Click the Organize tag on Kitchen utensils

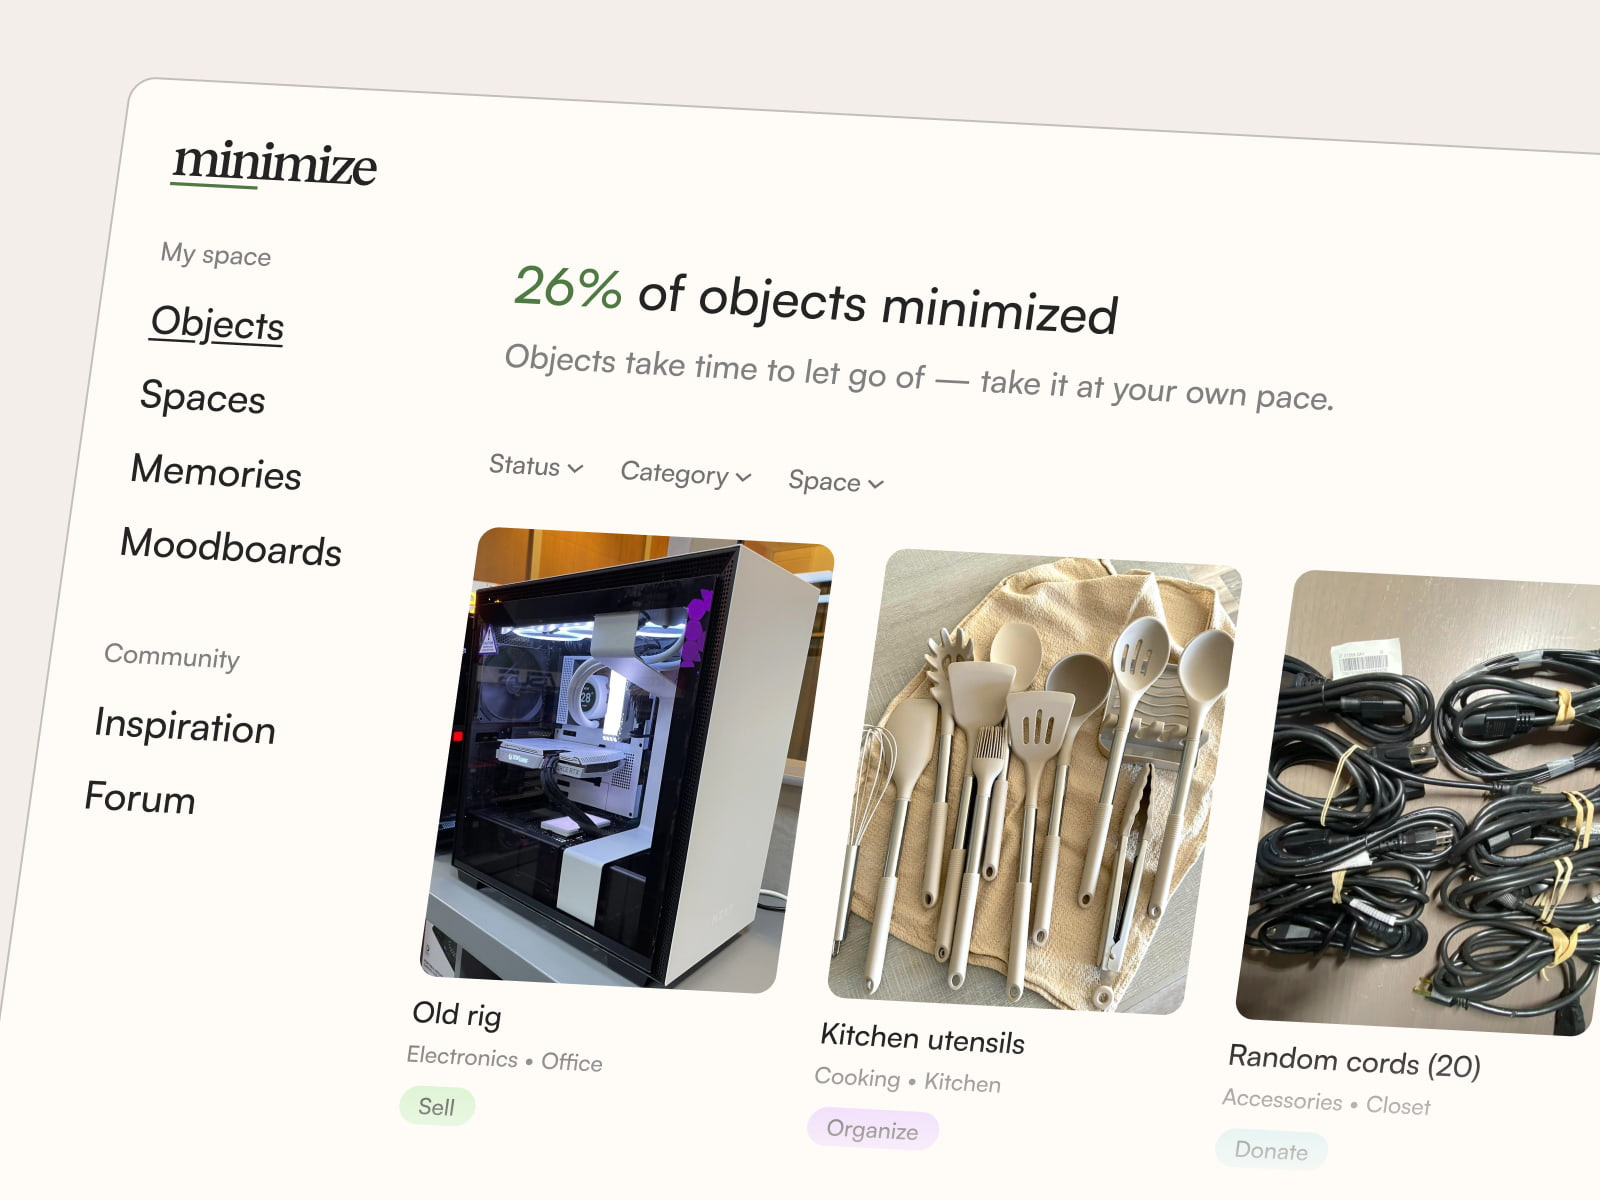point(872,1131)
